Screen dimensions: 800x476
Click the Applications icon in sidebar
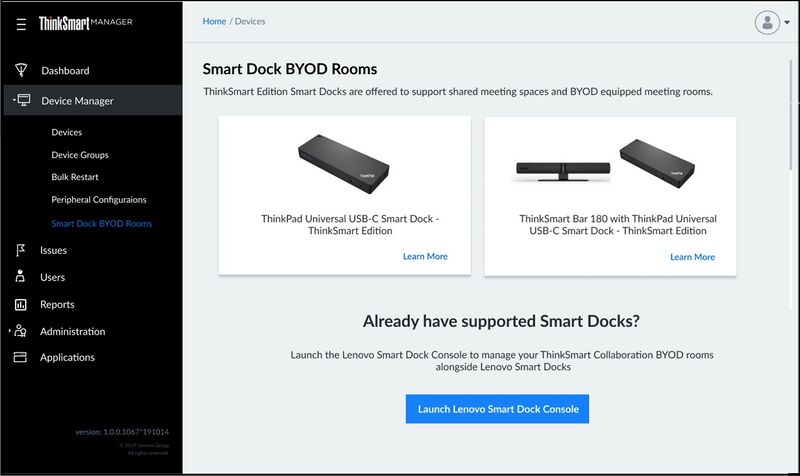point(20,357)
